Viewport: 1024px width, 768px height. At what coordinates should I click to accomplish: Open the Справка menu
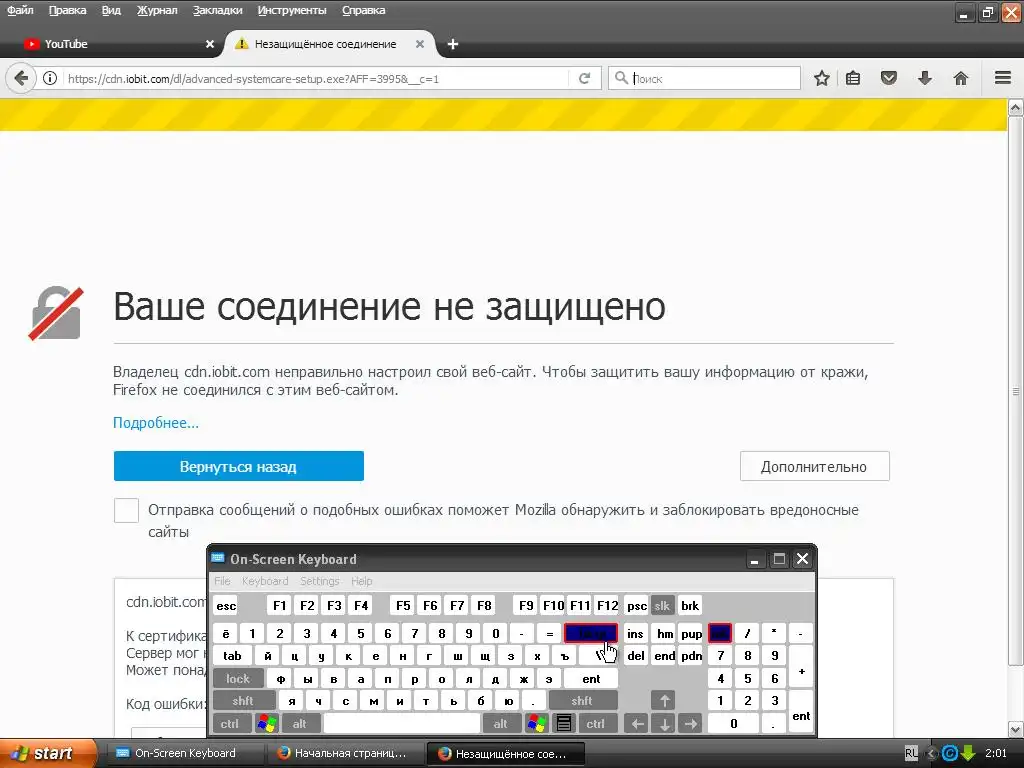364,10
